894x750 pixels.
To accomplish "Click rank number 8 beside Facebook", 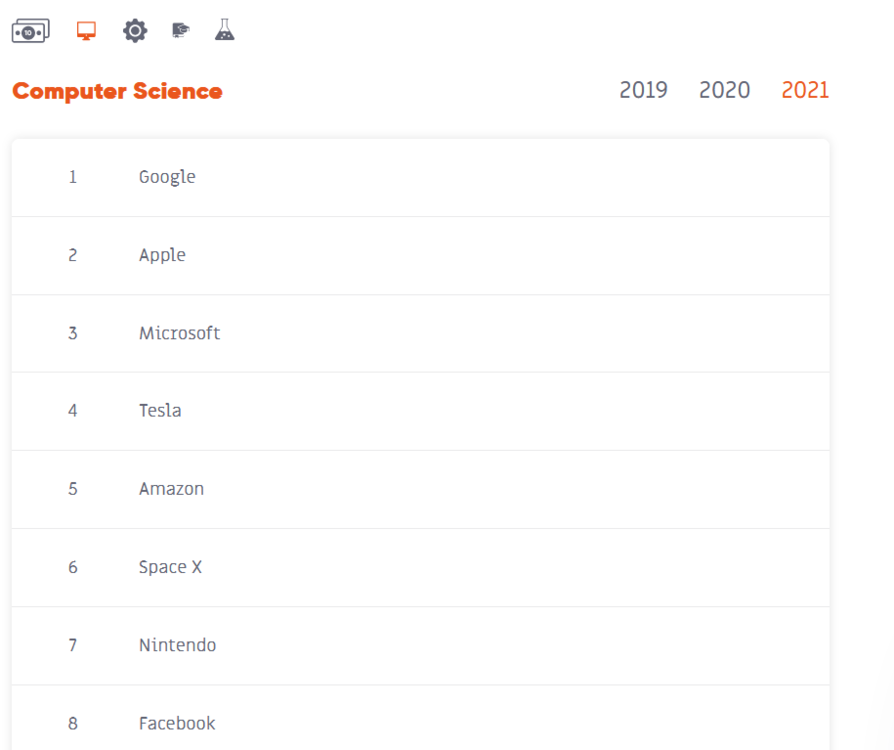I will 72,723.
